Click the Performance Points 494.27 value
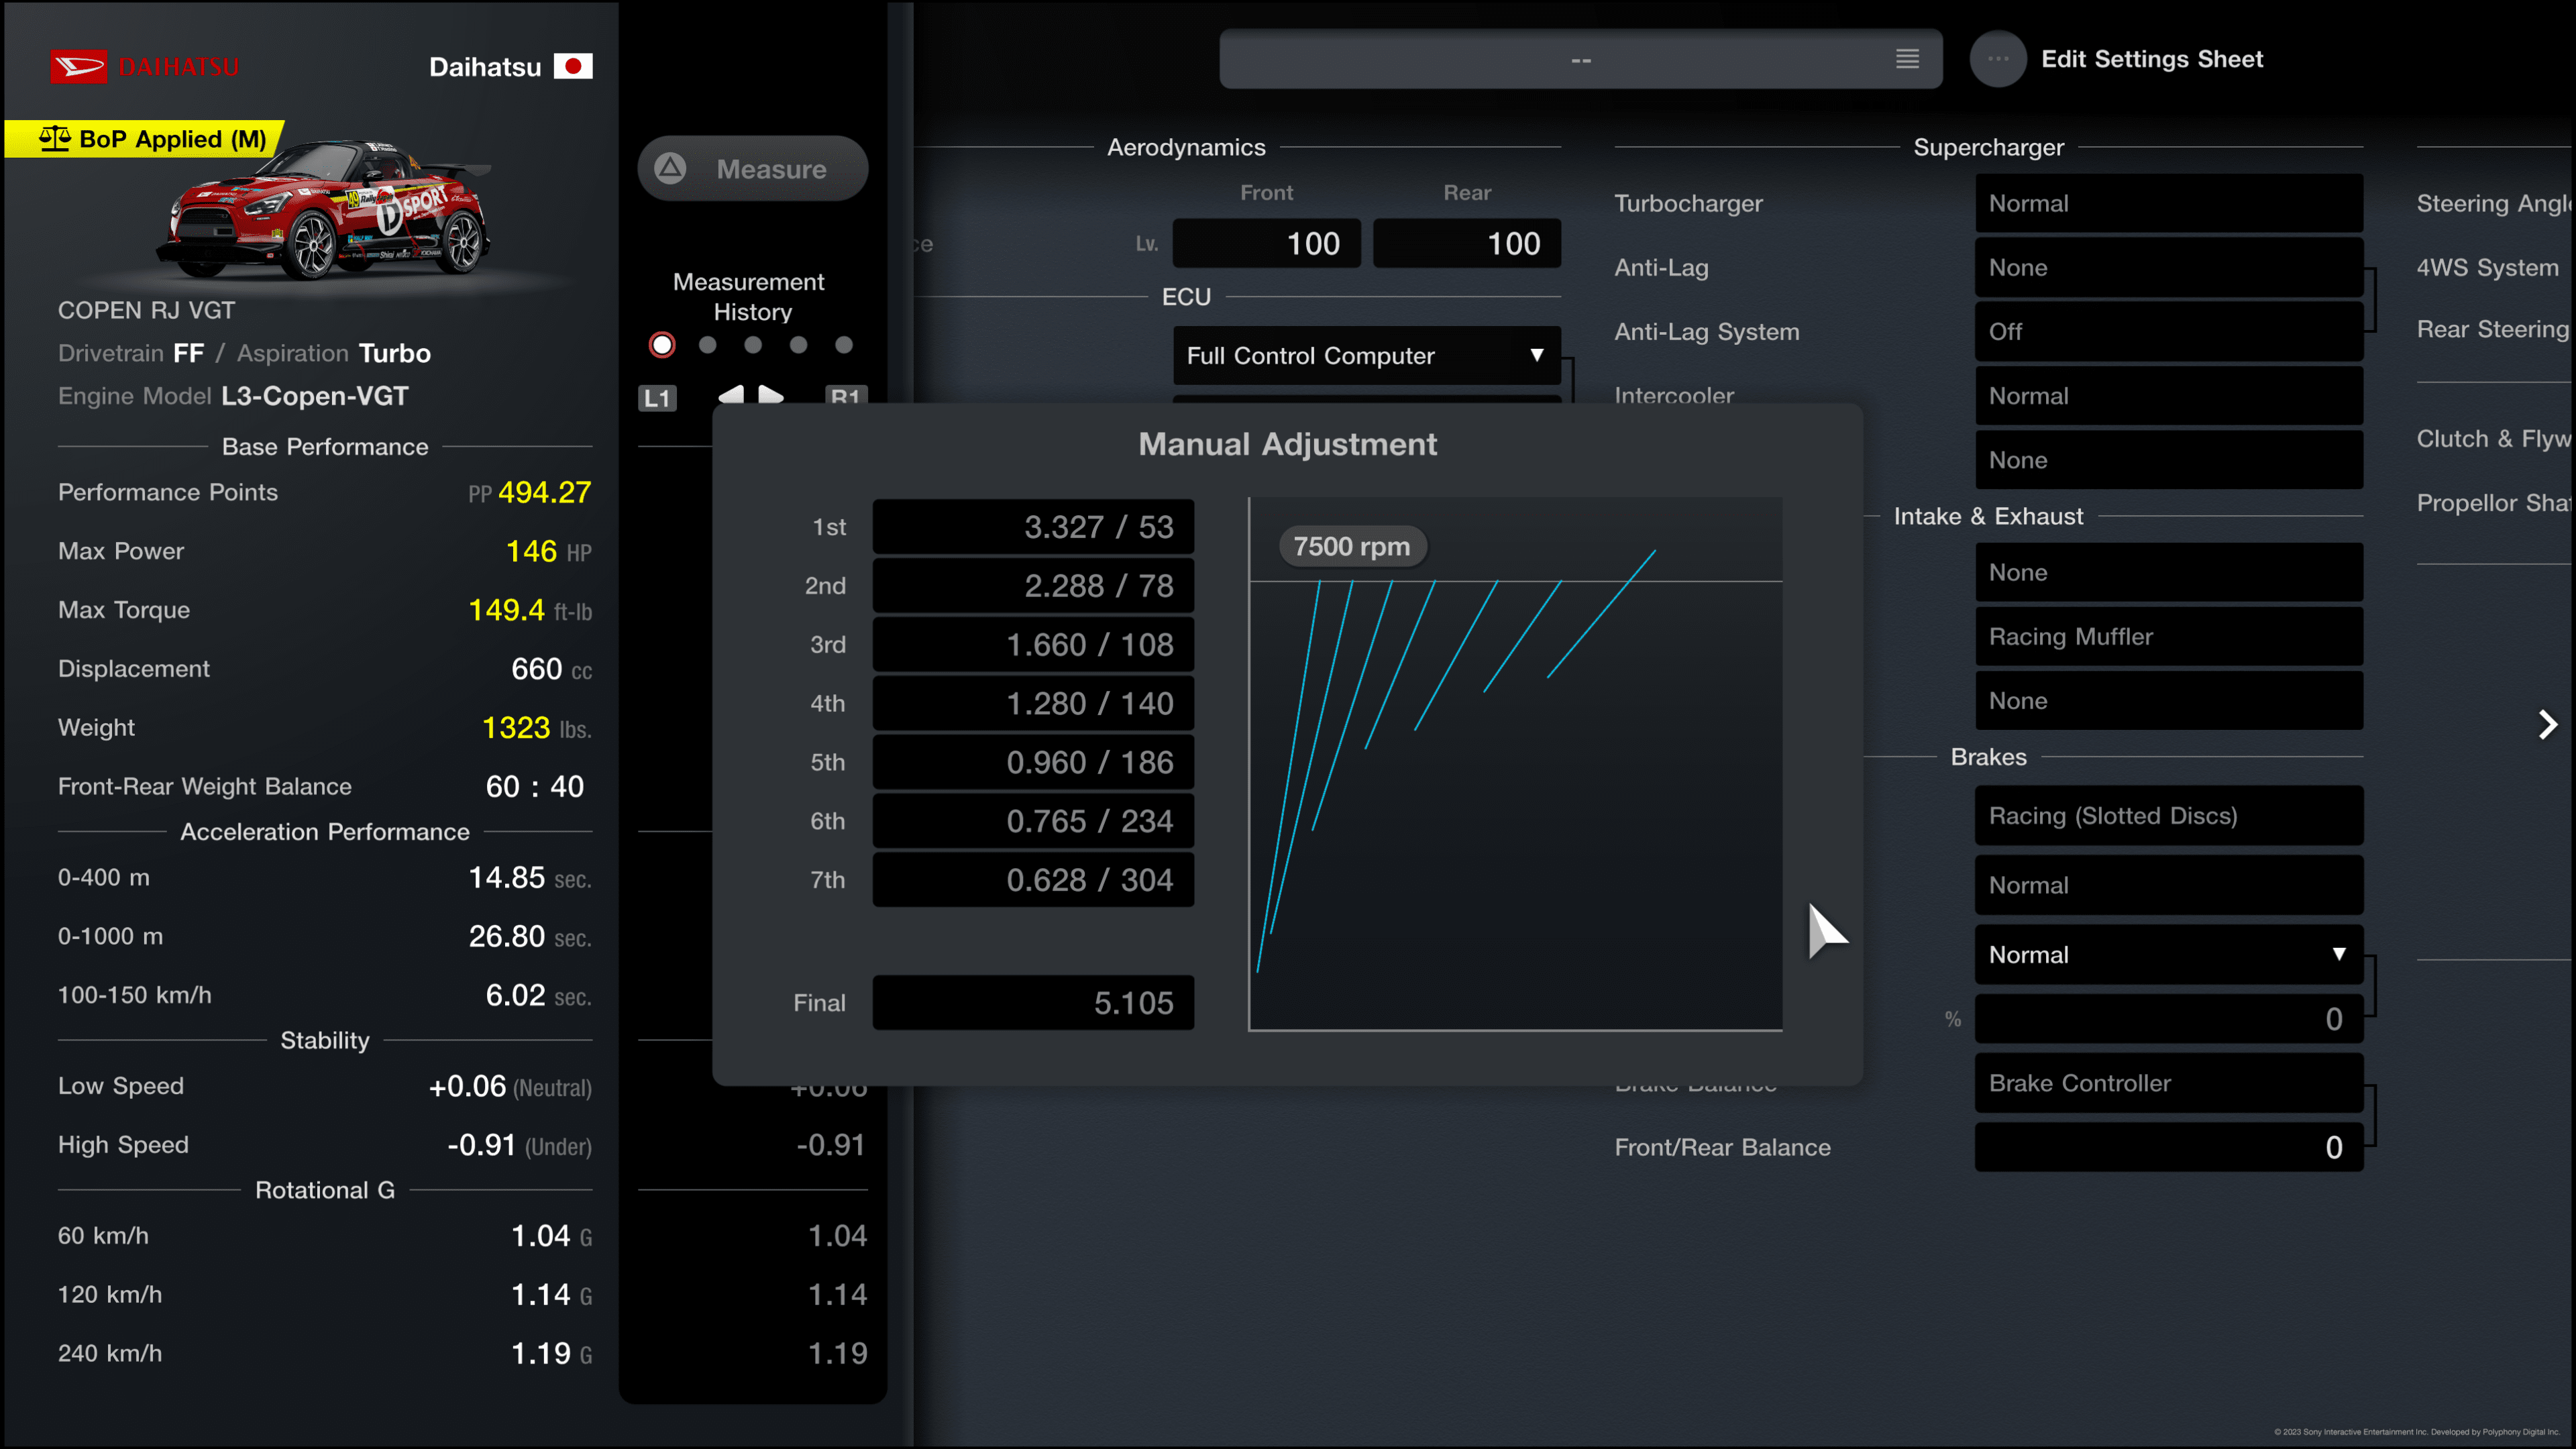The image size is (2576, 1449). coord(544,492)
